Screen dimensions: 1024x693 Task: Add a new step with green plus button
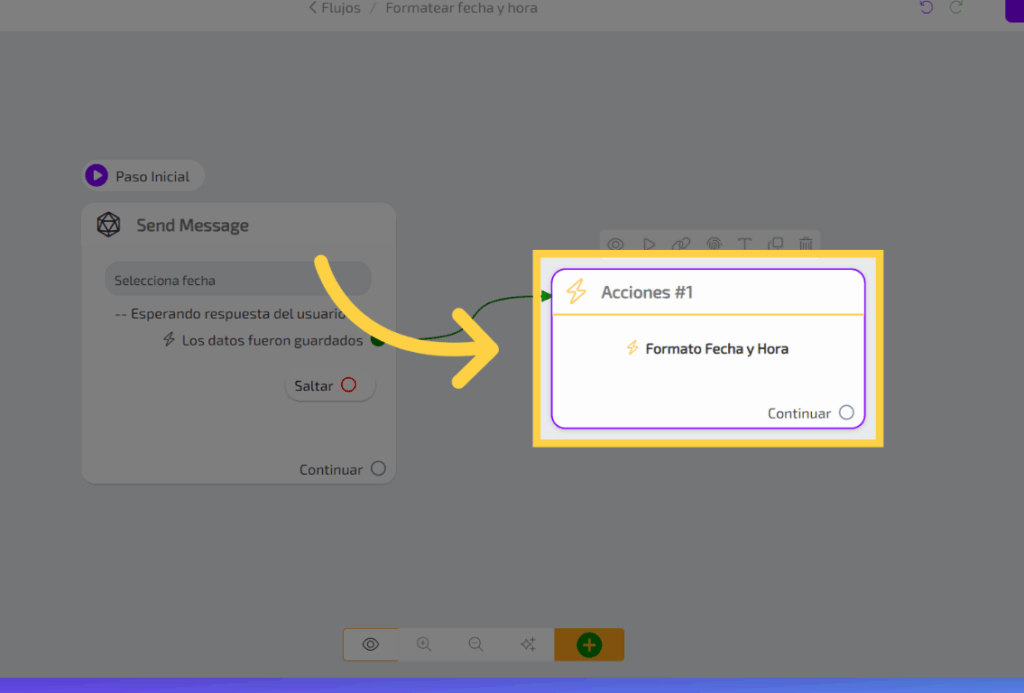[589, 645]
